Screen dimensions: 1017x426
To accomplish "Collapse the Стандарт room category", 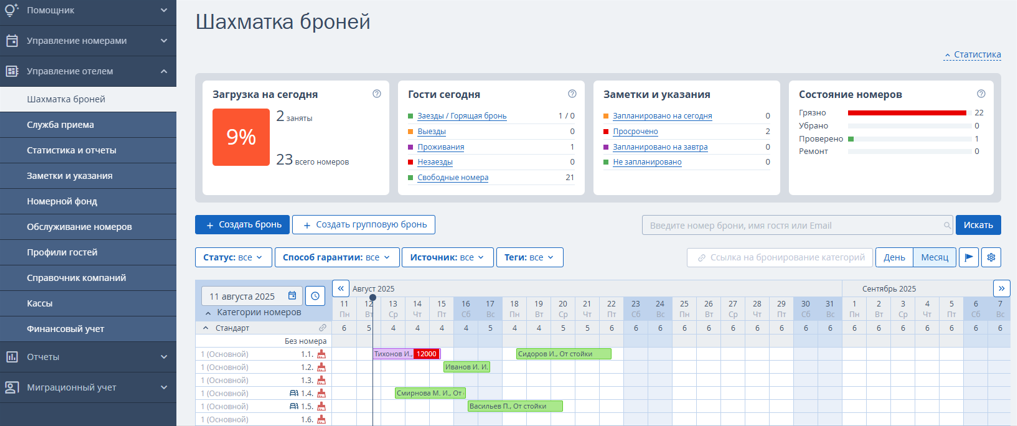I will click(x=206, y=328).
